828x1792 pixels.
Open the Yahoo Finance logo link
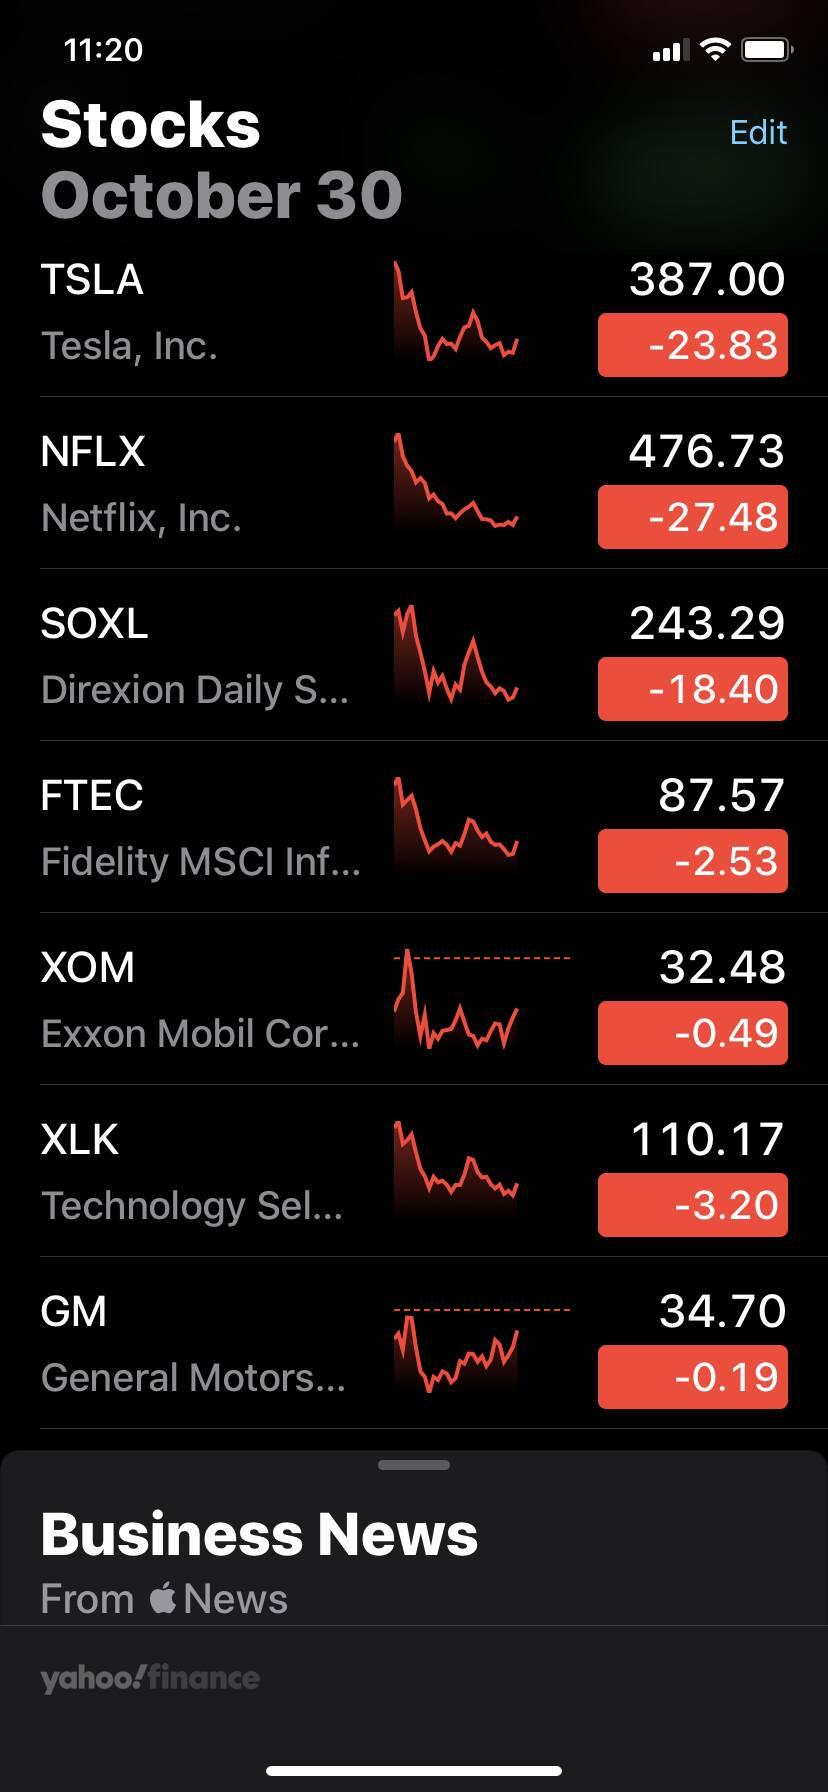pyautogui.click(x=150, y=1678)
